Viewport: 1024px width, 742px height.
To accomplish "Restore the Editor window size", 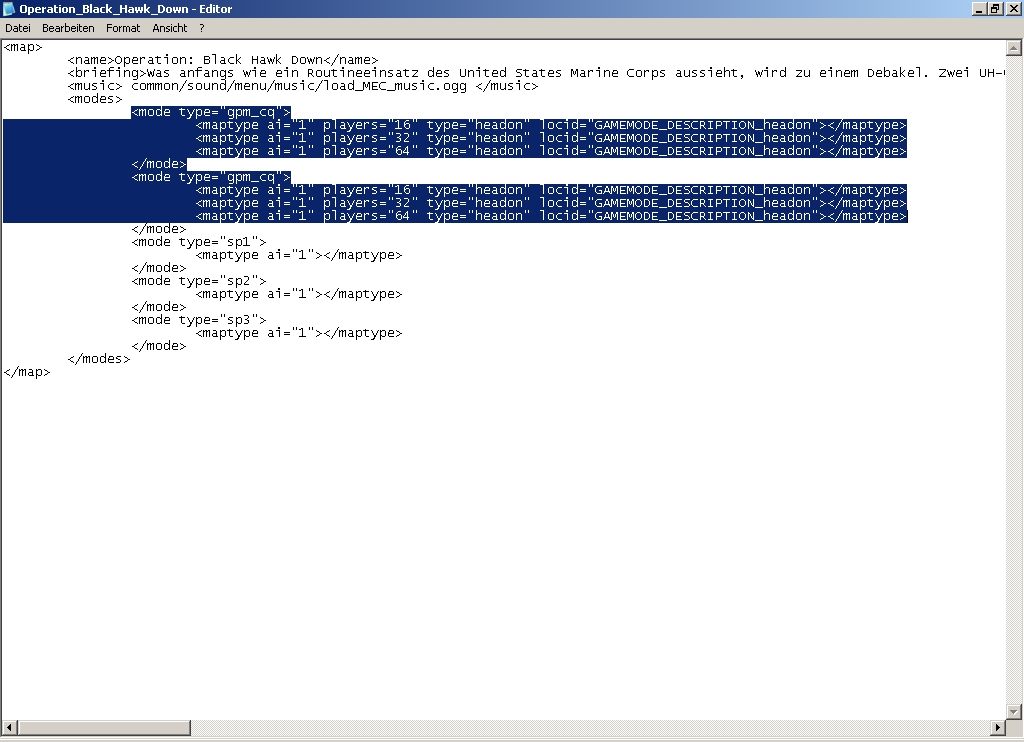I will 995,9.
